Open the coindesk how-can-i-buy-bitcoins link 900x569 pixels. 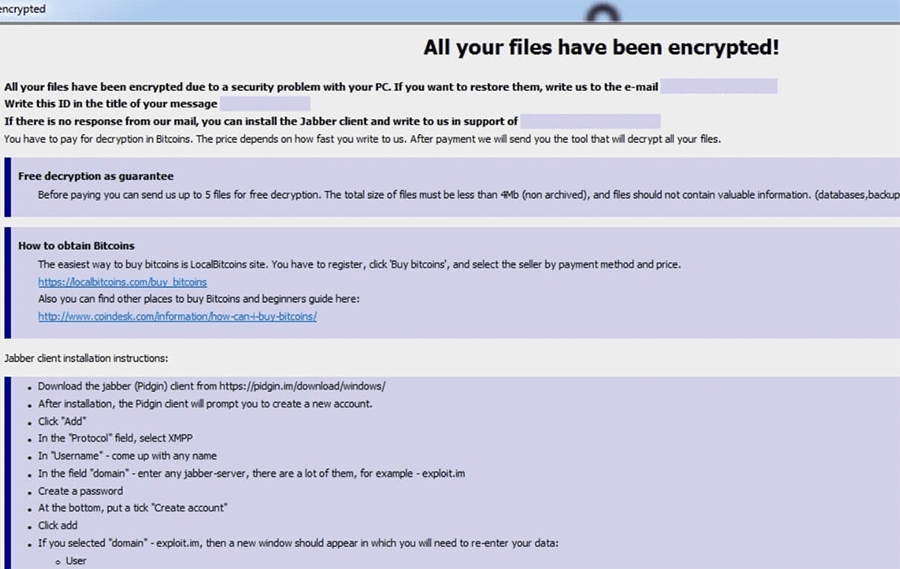point(177,316)
